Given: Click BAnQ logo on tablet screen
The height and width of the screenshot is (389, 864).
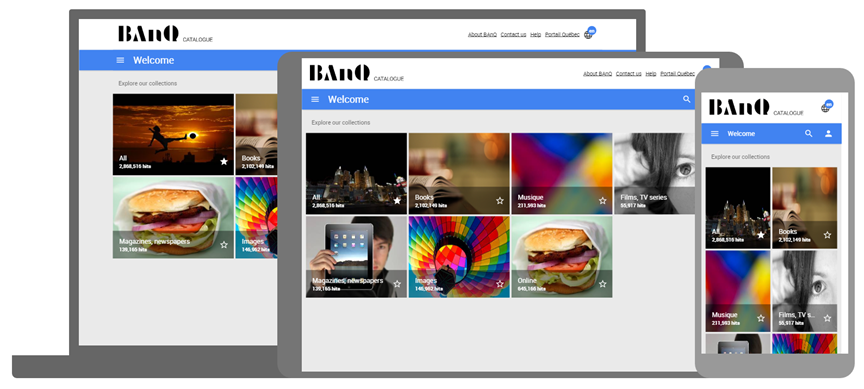Looking at the screenshot, I should pos(339,73).
